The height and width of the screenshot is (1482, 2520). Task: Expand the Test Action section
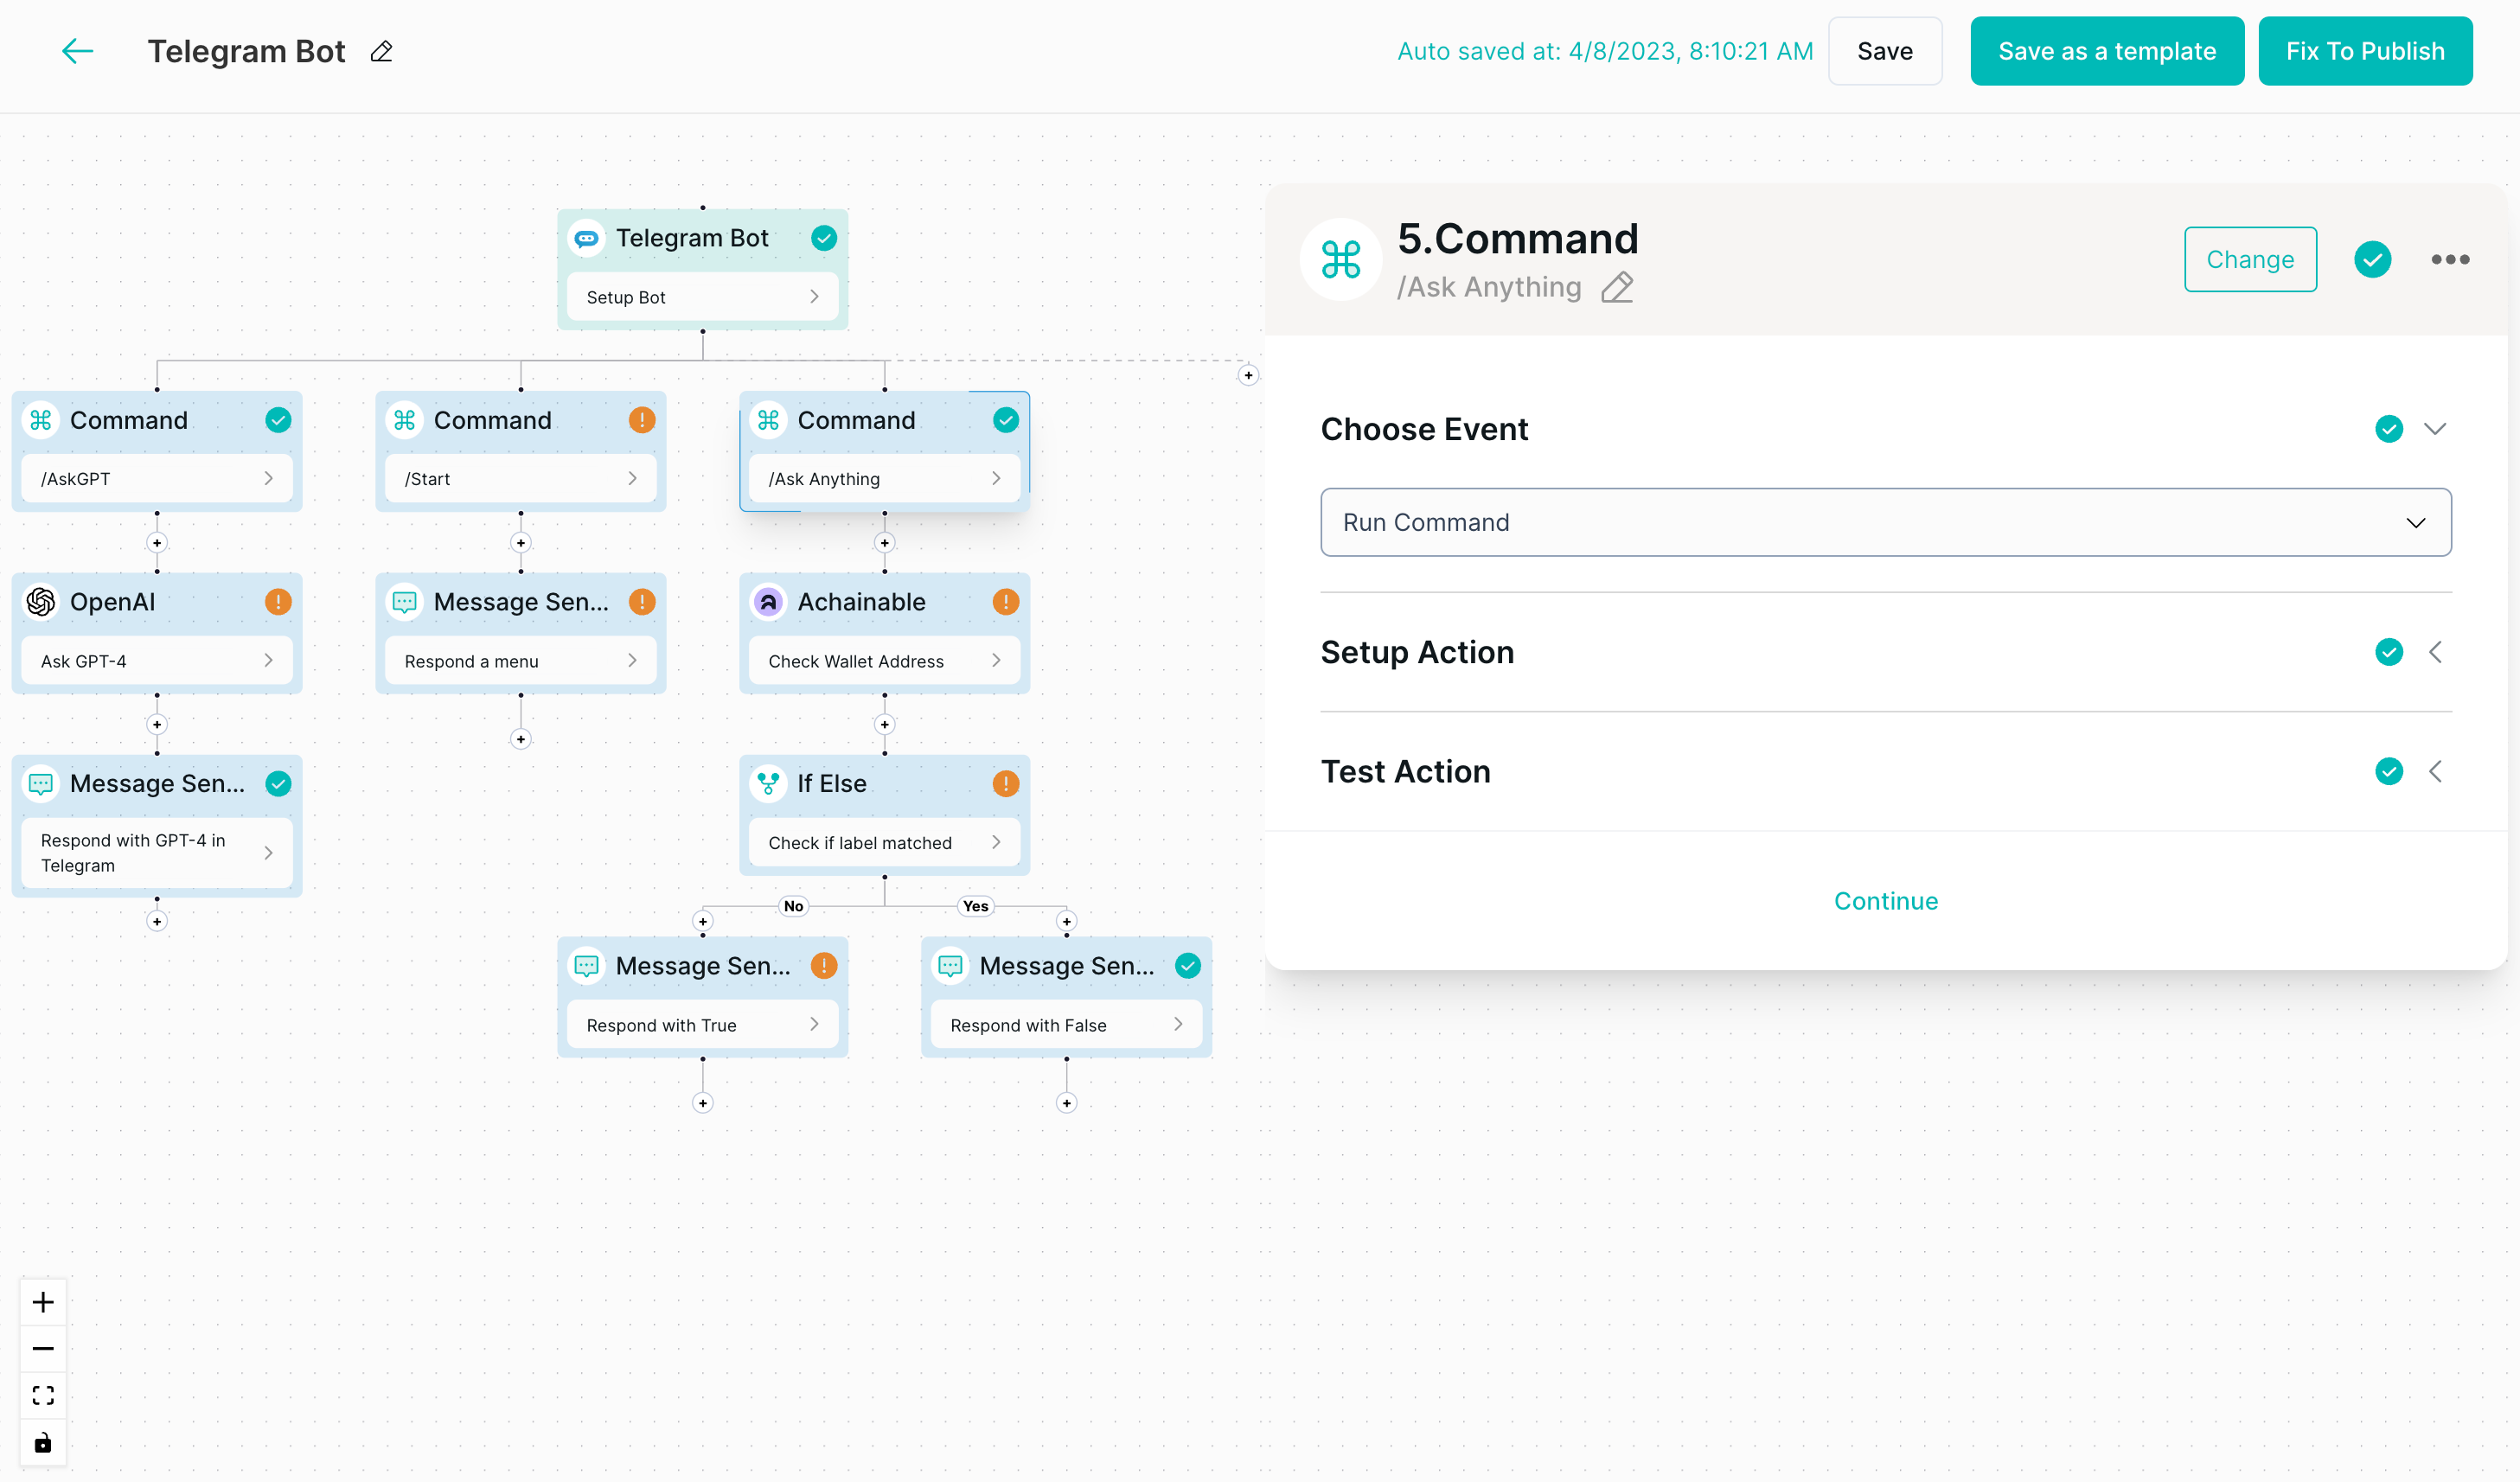2435,772
